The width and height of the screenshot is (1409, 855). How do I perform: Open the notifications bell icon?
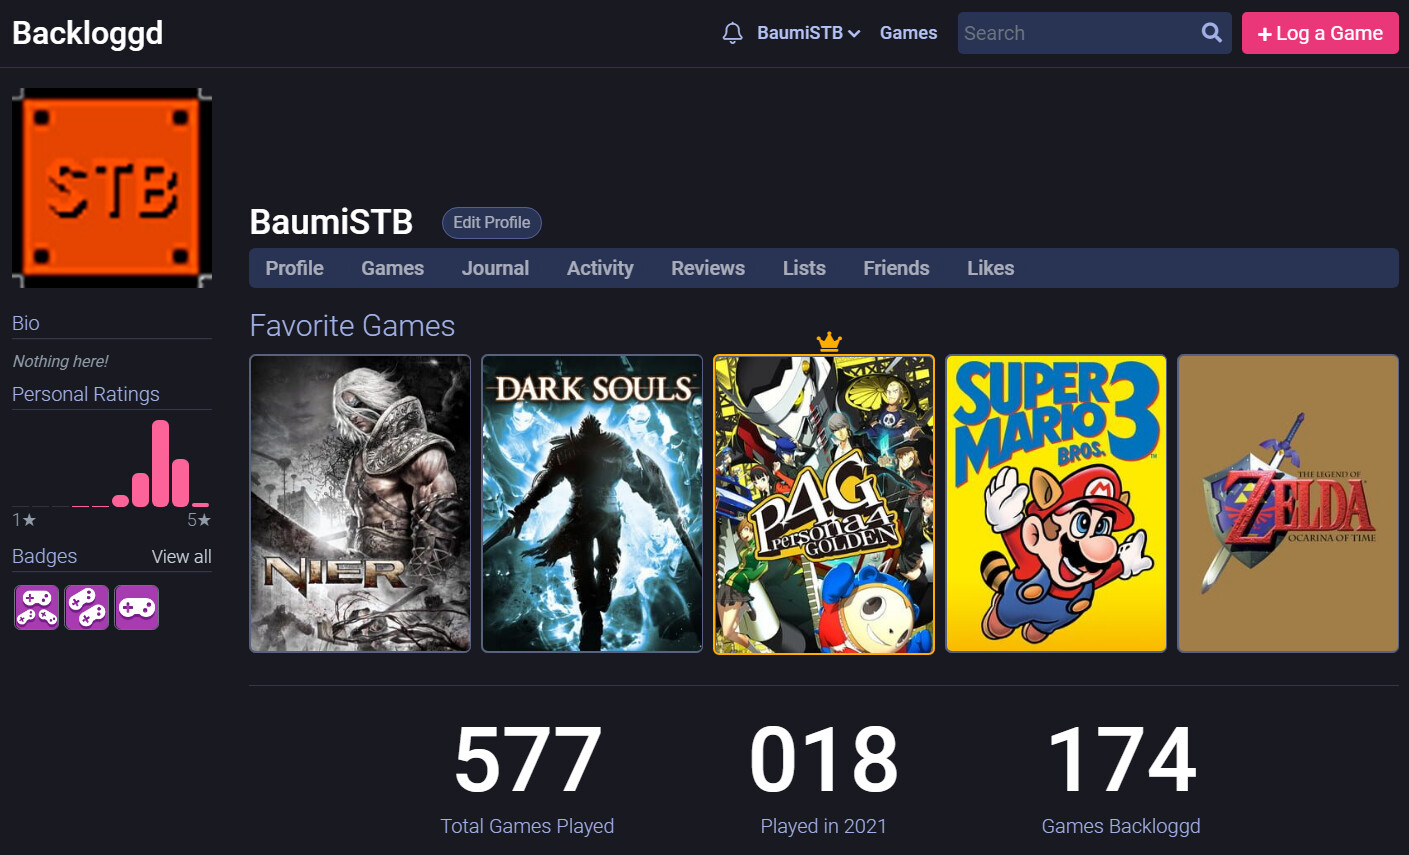click(732, 33)
